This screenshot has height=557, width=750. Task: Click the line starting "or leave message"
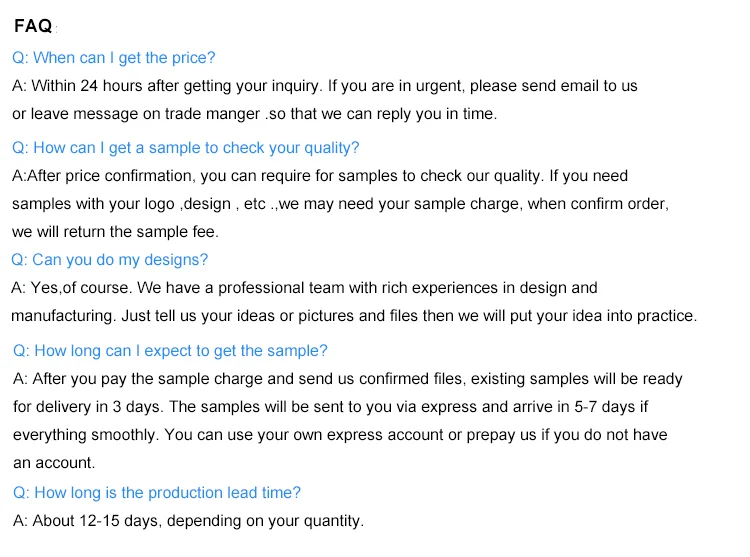(x=254, y=114)
